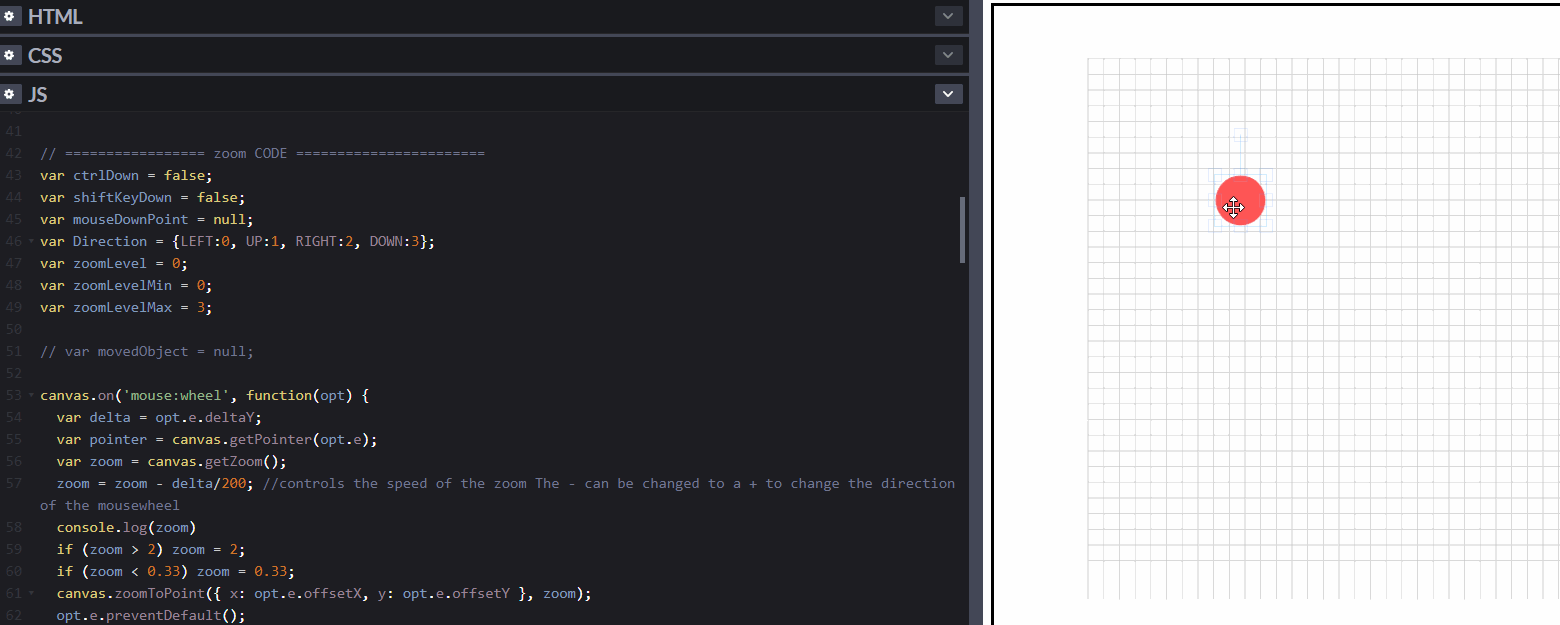Expand the HTML panel chevron
The image size is (1560, 625).
(x=947, y=16)
